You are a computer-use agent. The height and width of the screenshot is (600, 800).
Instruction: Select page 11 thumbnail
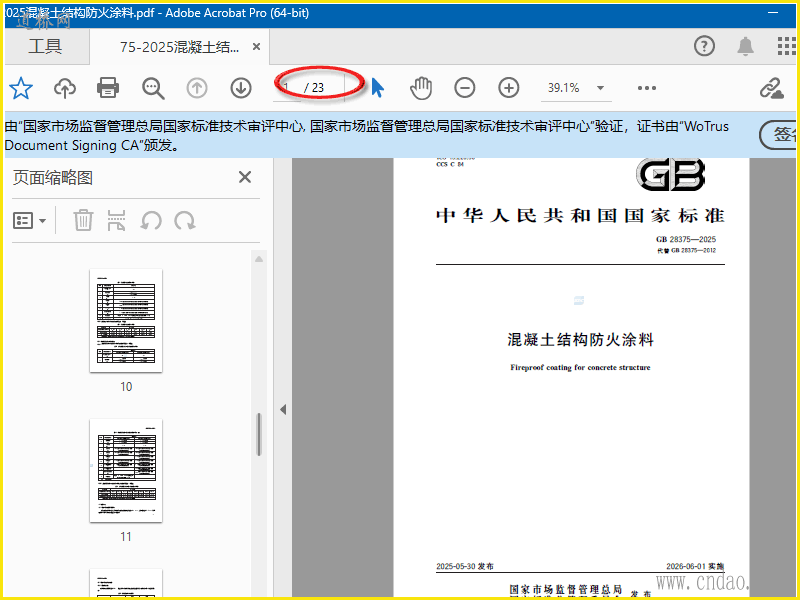click(126, 471)
